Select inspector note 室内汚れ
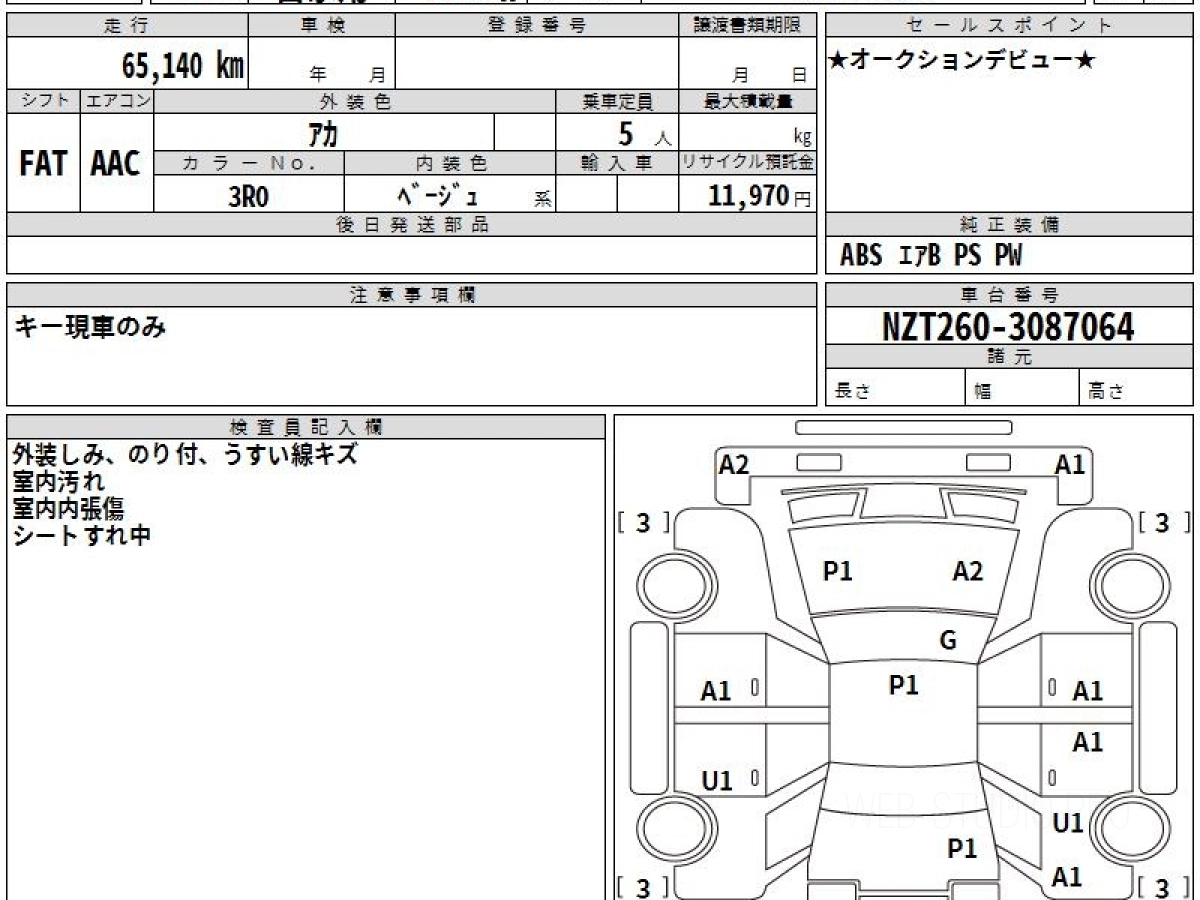The image size is (1200, 900). point(59,482)
